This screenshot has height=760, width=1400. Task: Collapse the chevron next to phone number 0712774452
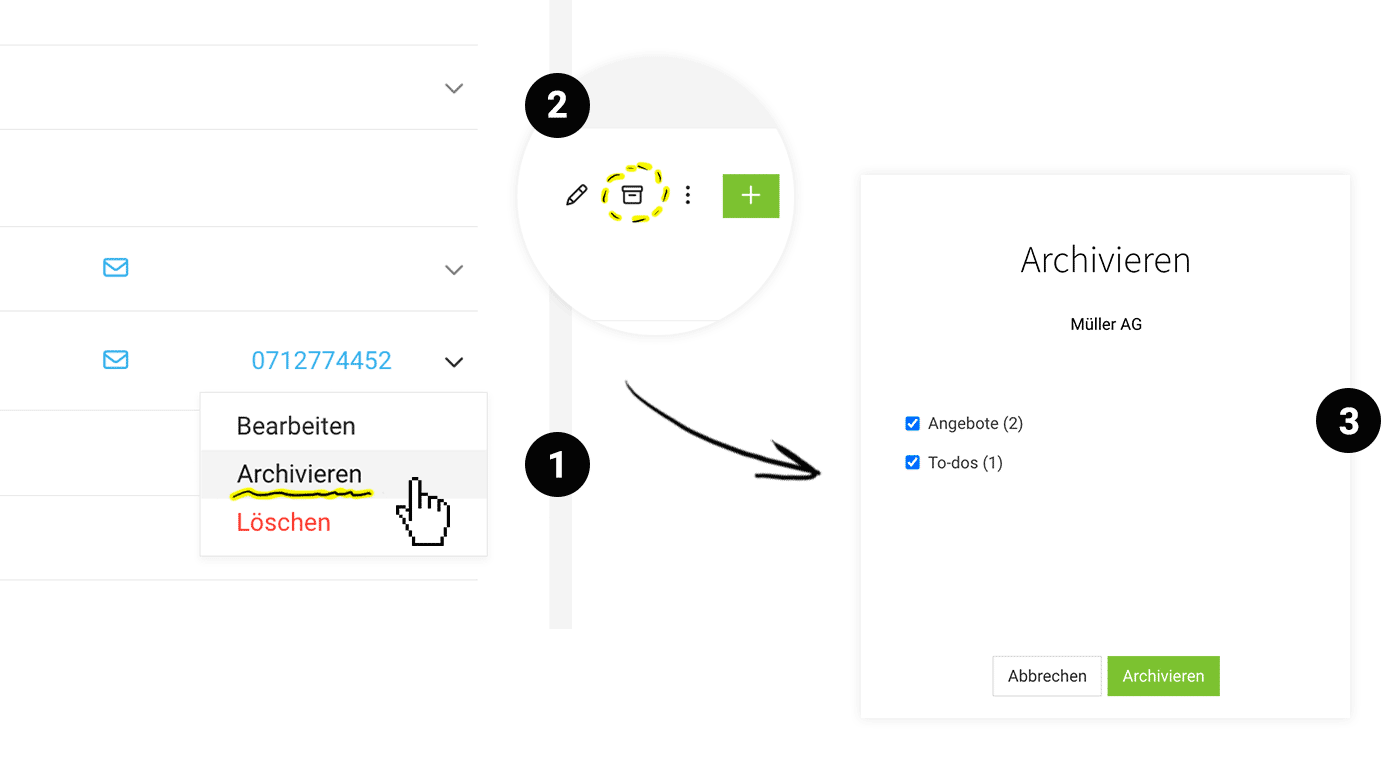(454, 361)
